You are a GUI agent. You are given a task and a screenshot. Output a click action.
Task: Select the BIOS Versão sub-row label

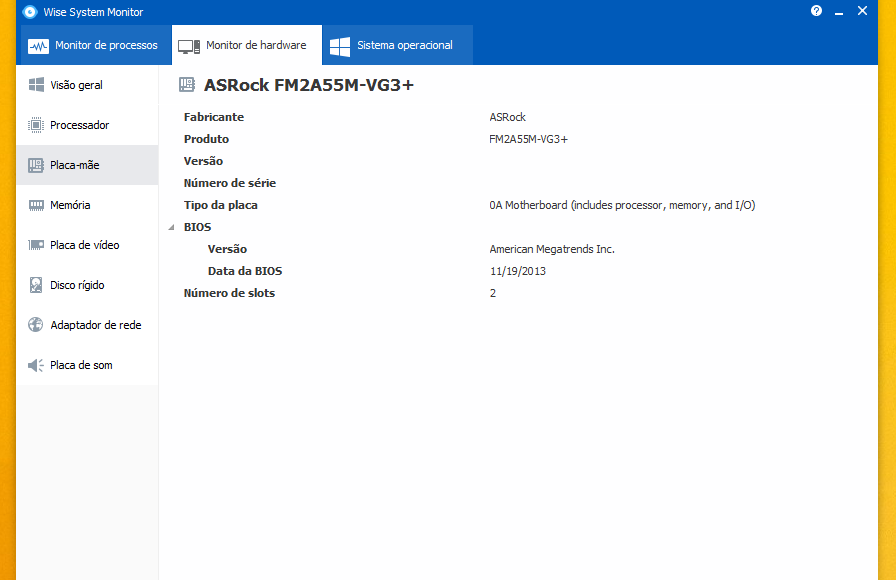[x=227, y=249]
